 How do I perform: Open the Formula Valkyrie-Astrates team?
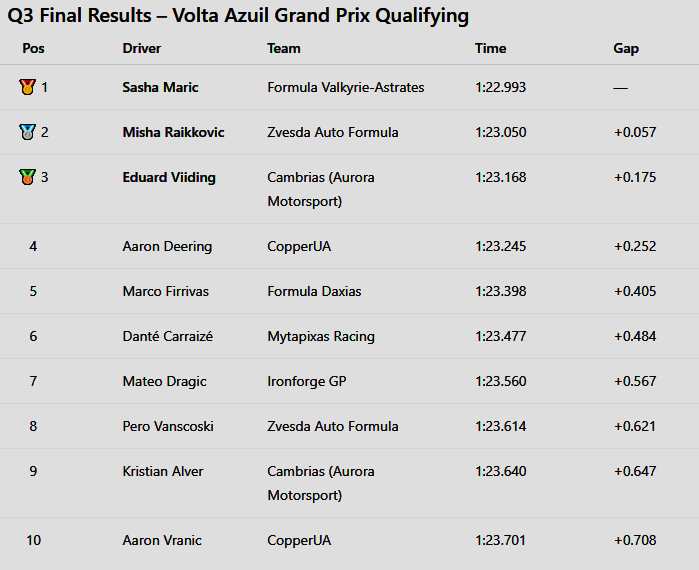(345, 87)
